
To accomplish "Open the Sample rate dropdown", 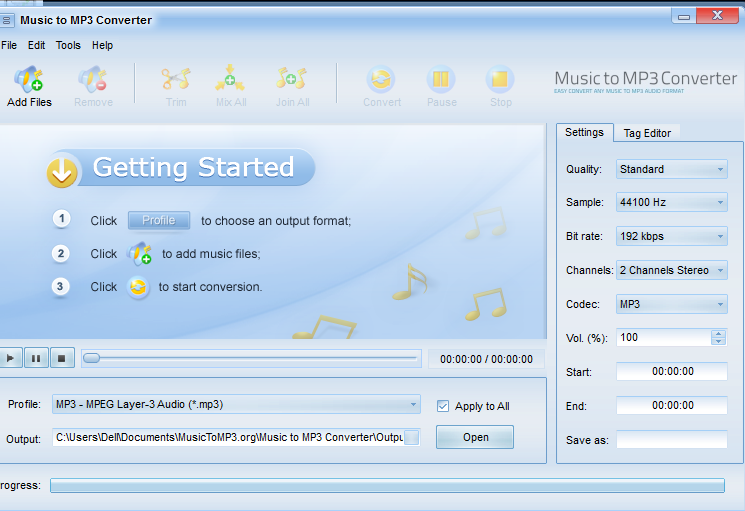I will (671, 202).
